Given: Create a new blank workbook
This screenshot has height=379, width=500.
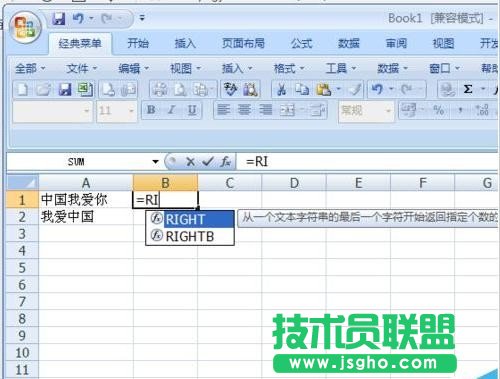Looking at the screenshot, I should click(x=23, y=90).
